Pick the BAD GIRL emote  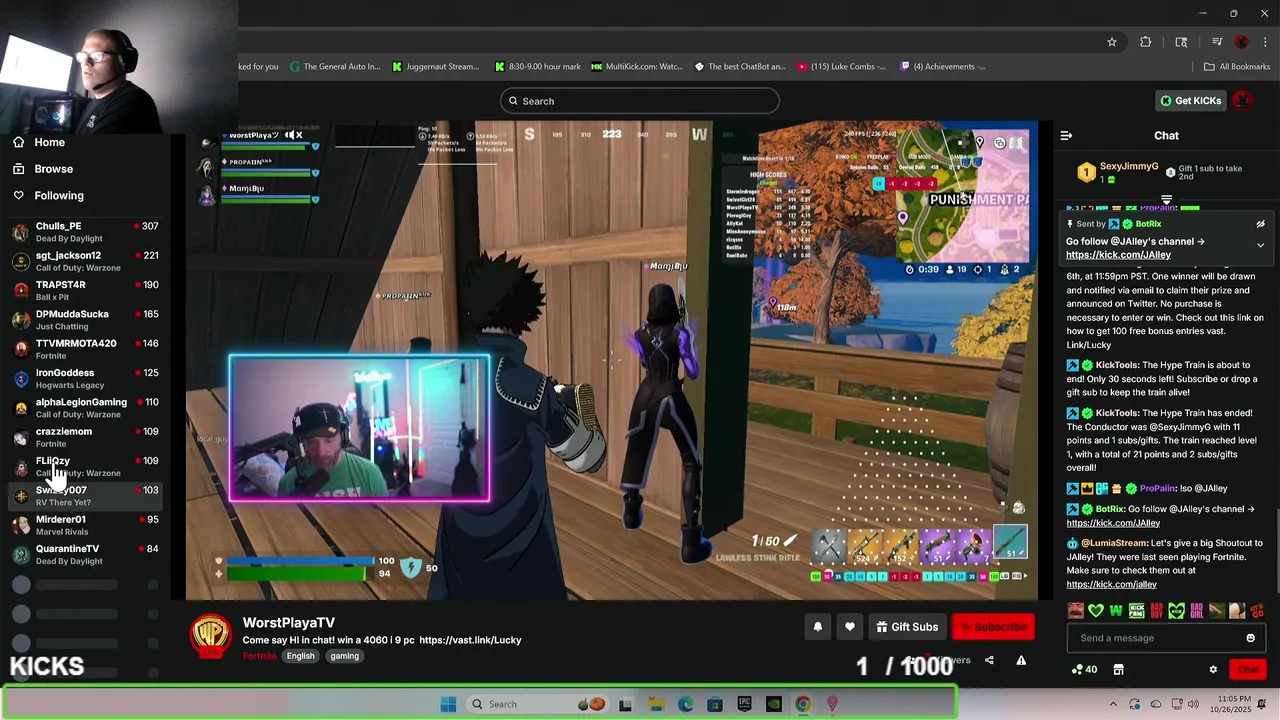click(1197, 611)
